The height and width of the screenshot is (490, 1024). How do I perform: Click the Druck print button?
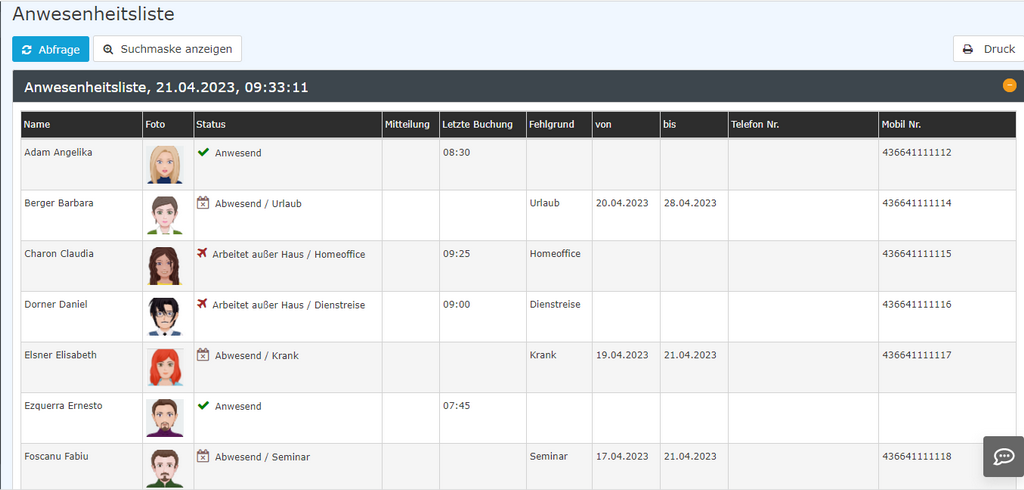tap(989, 49)
